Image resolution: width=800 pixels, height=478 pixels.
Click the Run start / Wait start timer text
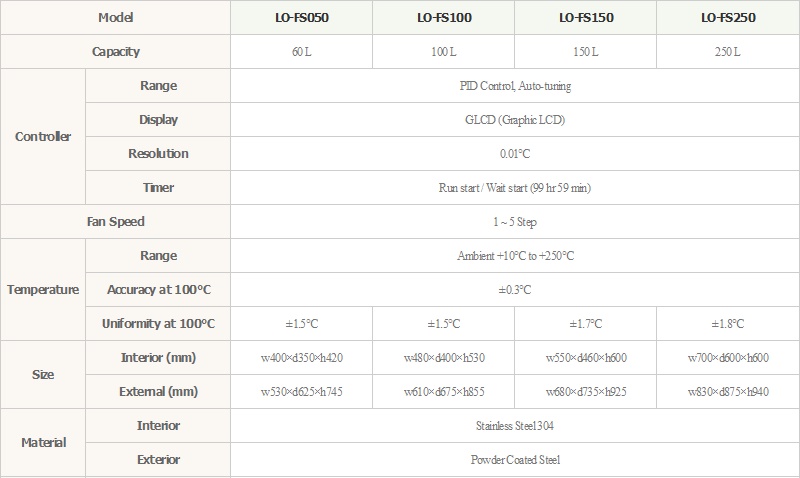tap(515, 188)
